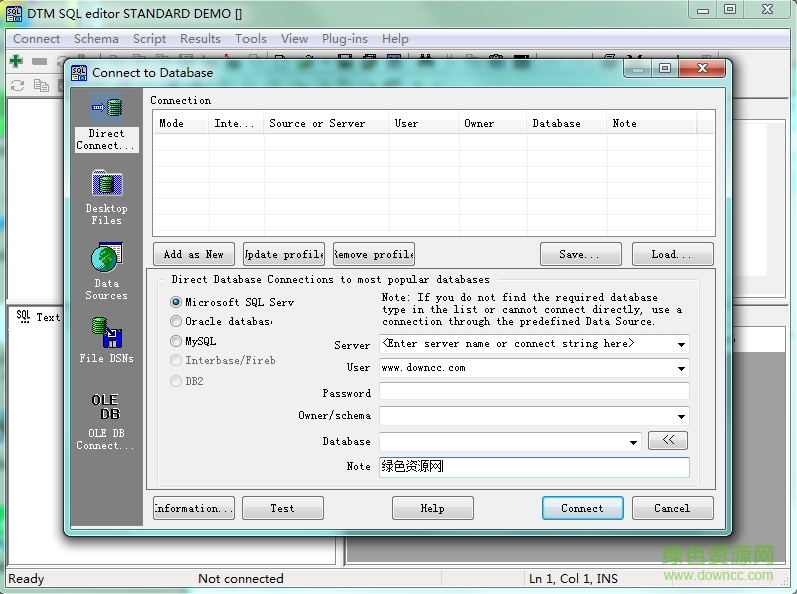The width and height of the screenshot is (797, 594).
Task: Open the Results menu
Action: (200, 39)
